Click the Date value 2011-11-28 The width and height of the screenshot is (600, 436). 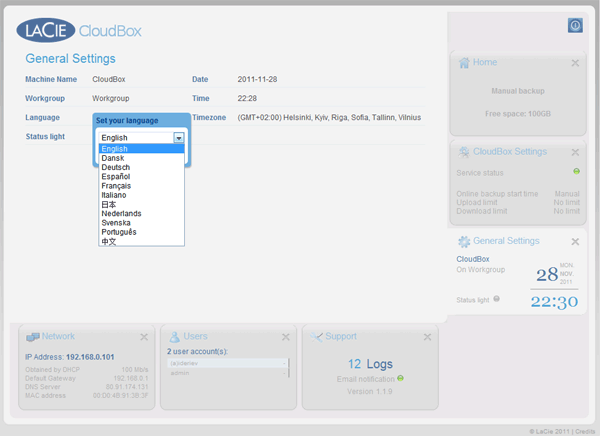click(x=257, y=79)
